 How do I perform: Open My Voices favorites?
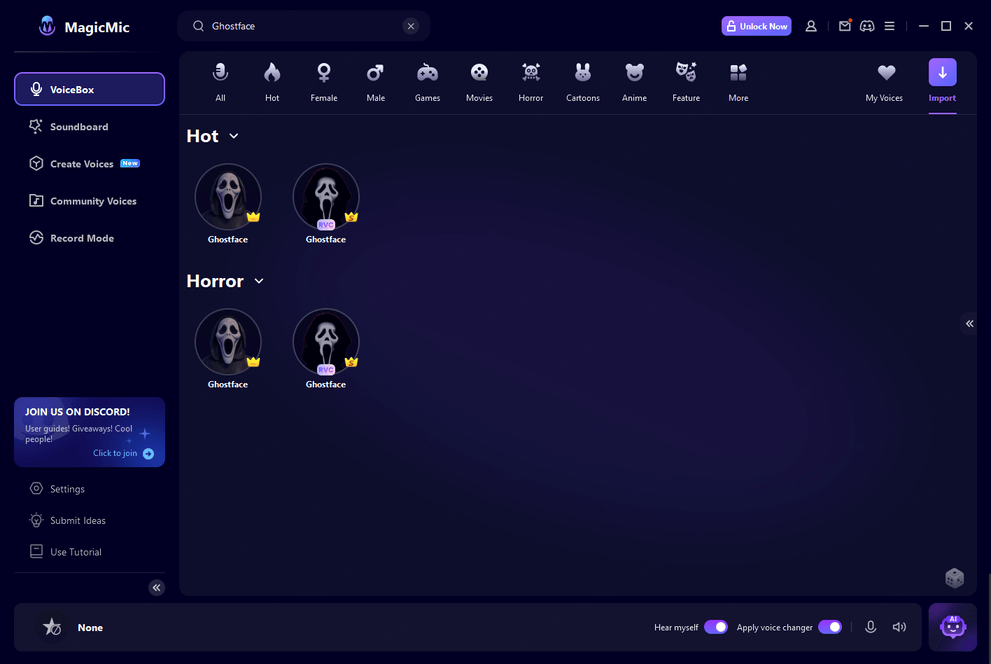[884, 81]
